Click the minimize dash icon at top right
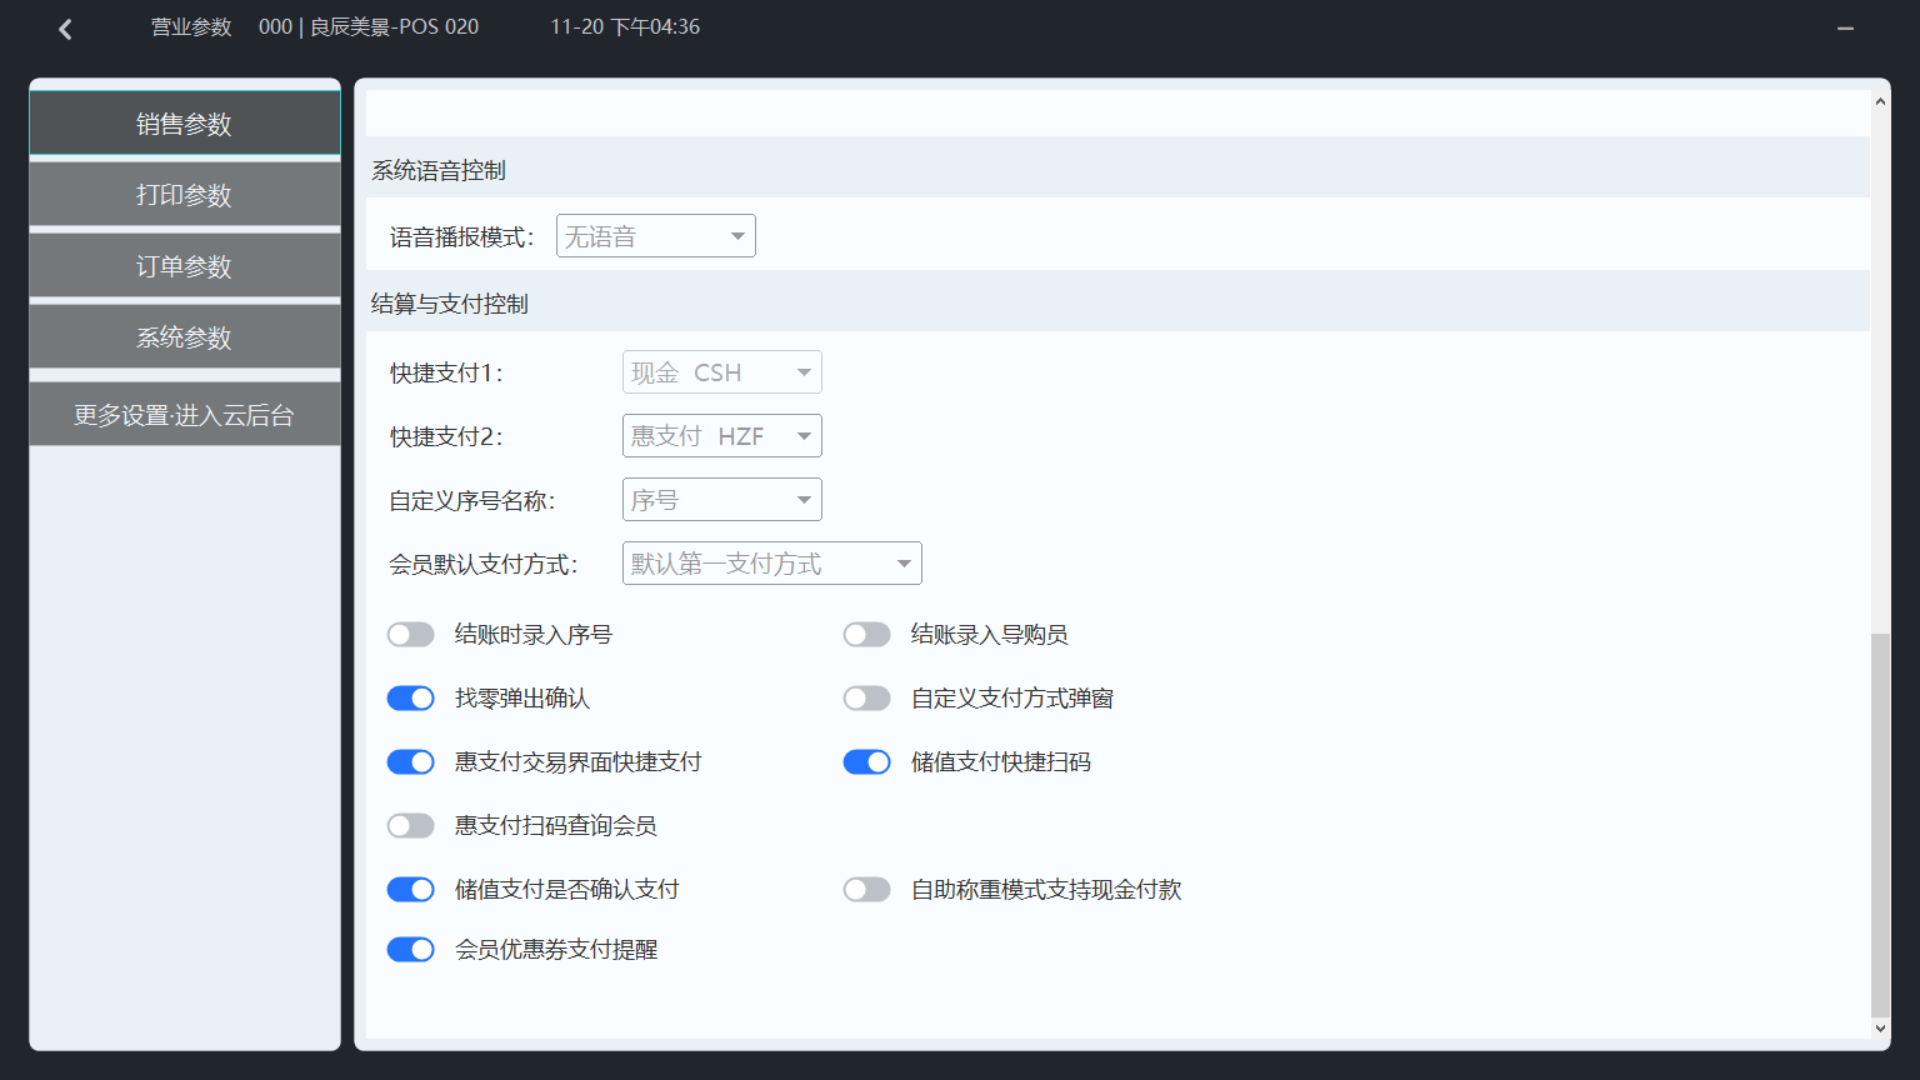Image resolution: width=1920 pixels, height=1080 pixels. click(1845, 29)
